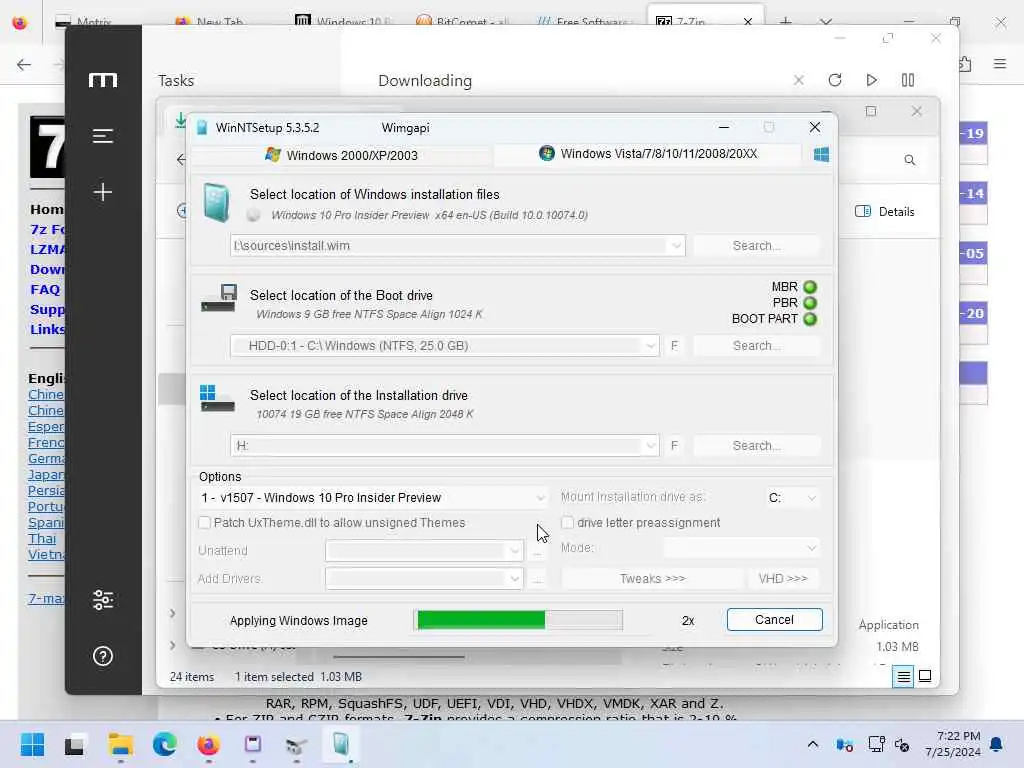1024x768 pixels.
Task: Click the installation drive Windows icon
Action: pyautogui.click(x=217, y=398)
